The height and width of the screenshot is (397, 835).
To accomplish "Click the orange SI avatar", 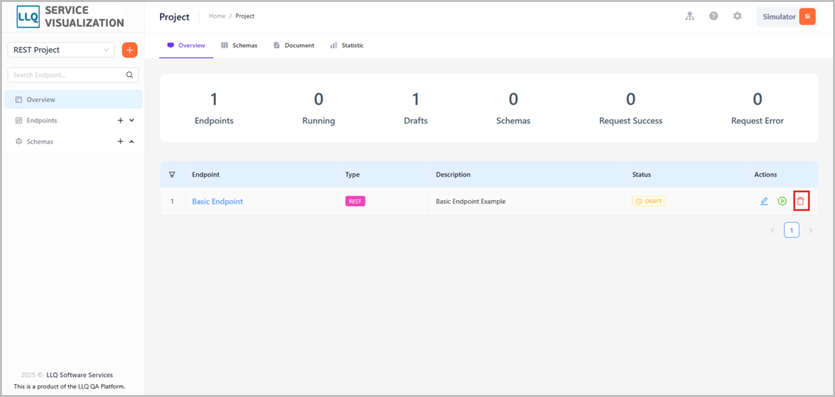I will (x=807, y=16).
